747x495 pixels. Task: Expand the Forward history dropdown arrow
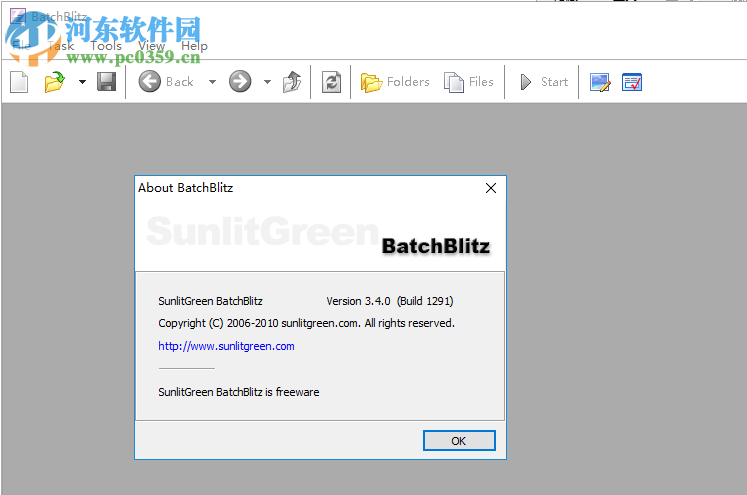click(x=267, y=82)
